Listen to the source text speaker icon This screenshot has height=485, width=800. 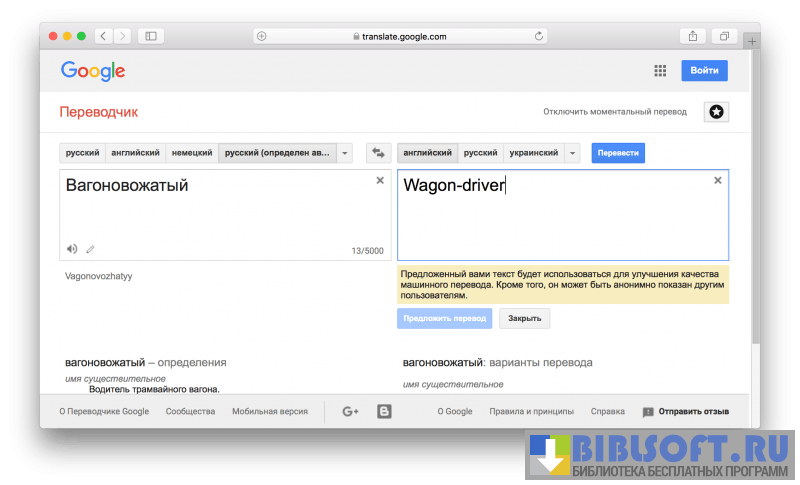point(72,249)
